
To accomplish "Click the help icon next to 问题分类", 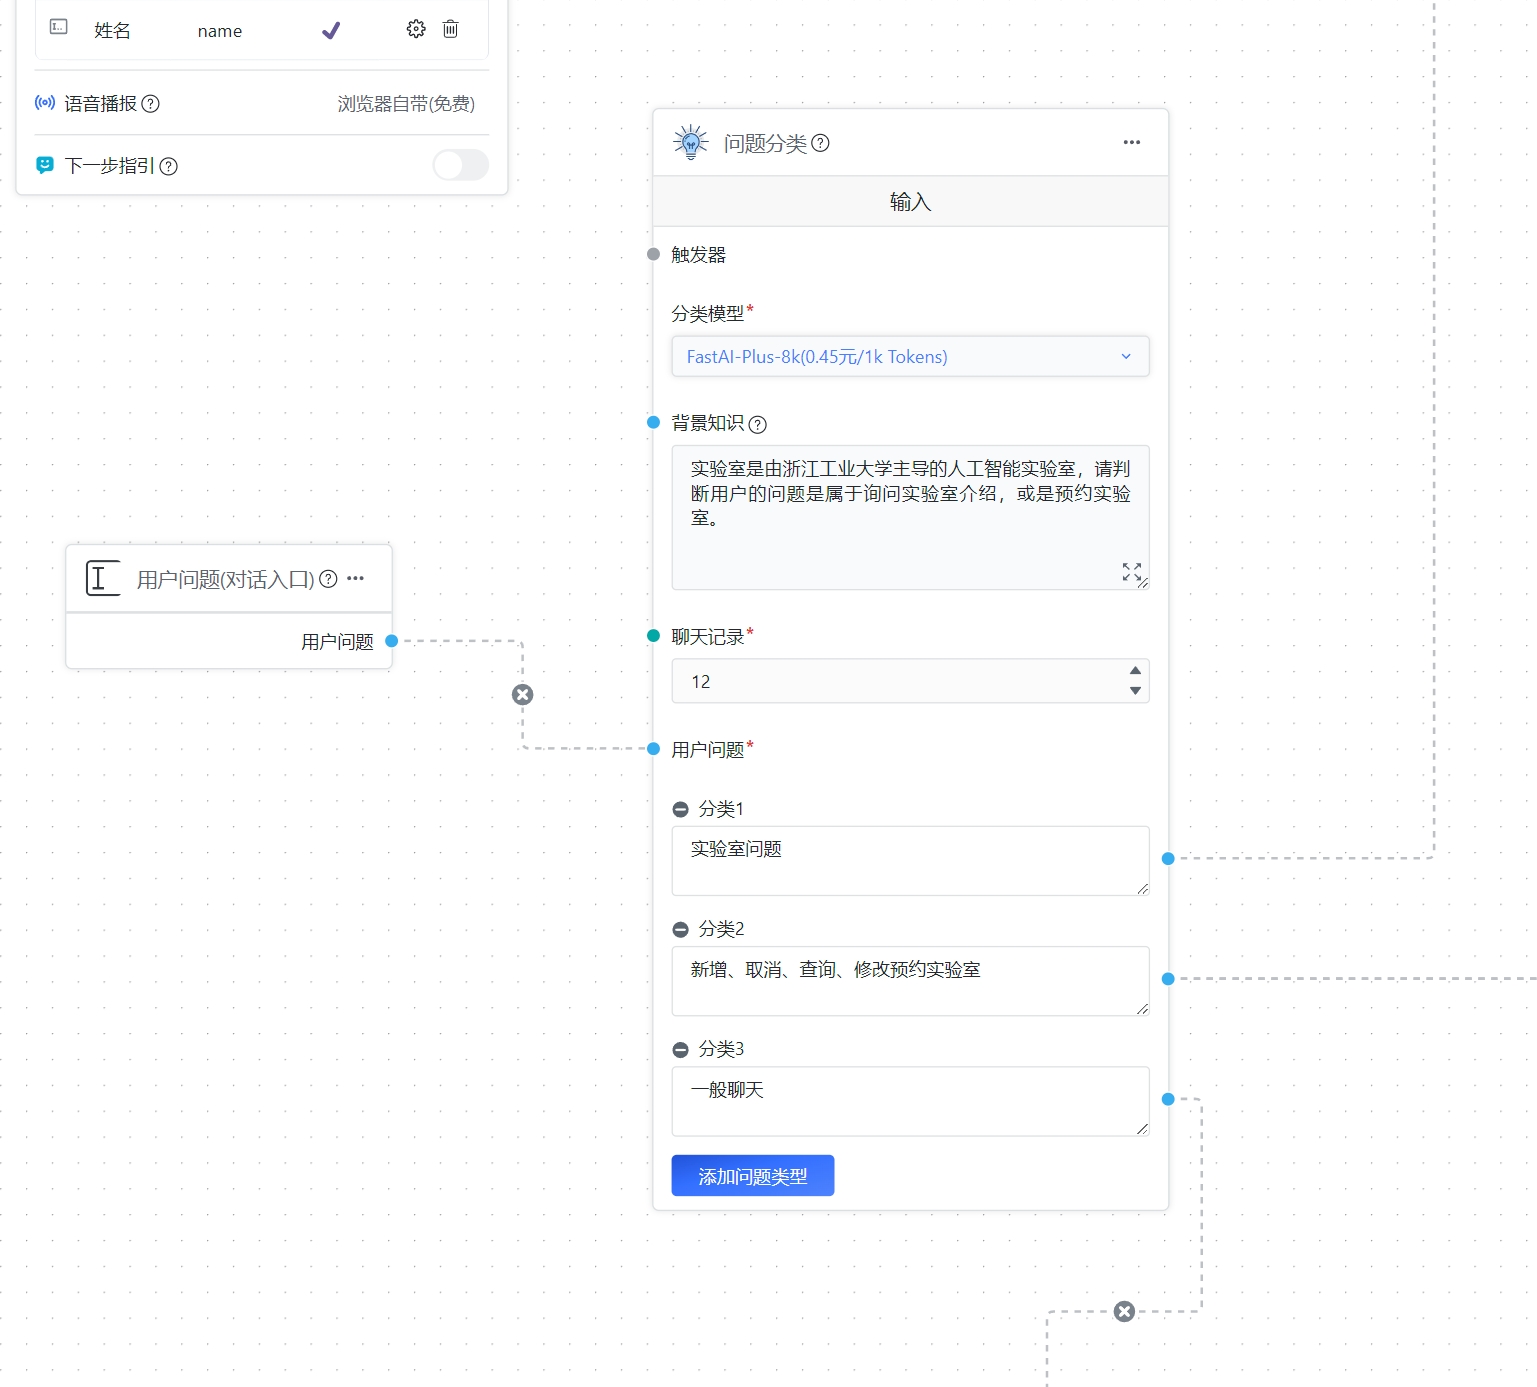I will tap(820, 143).
